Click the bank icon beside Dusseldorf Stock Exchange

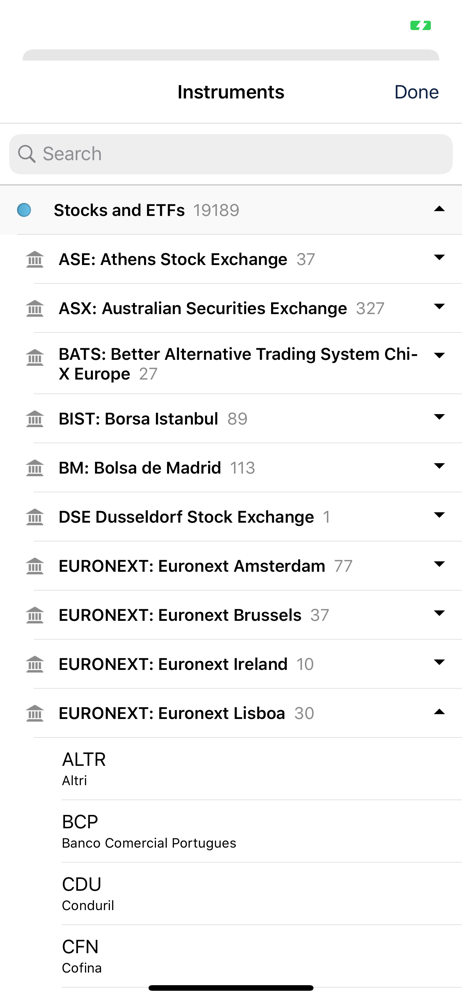tap(35, 517)
